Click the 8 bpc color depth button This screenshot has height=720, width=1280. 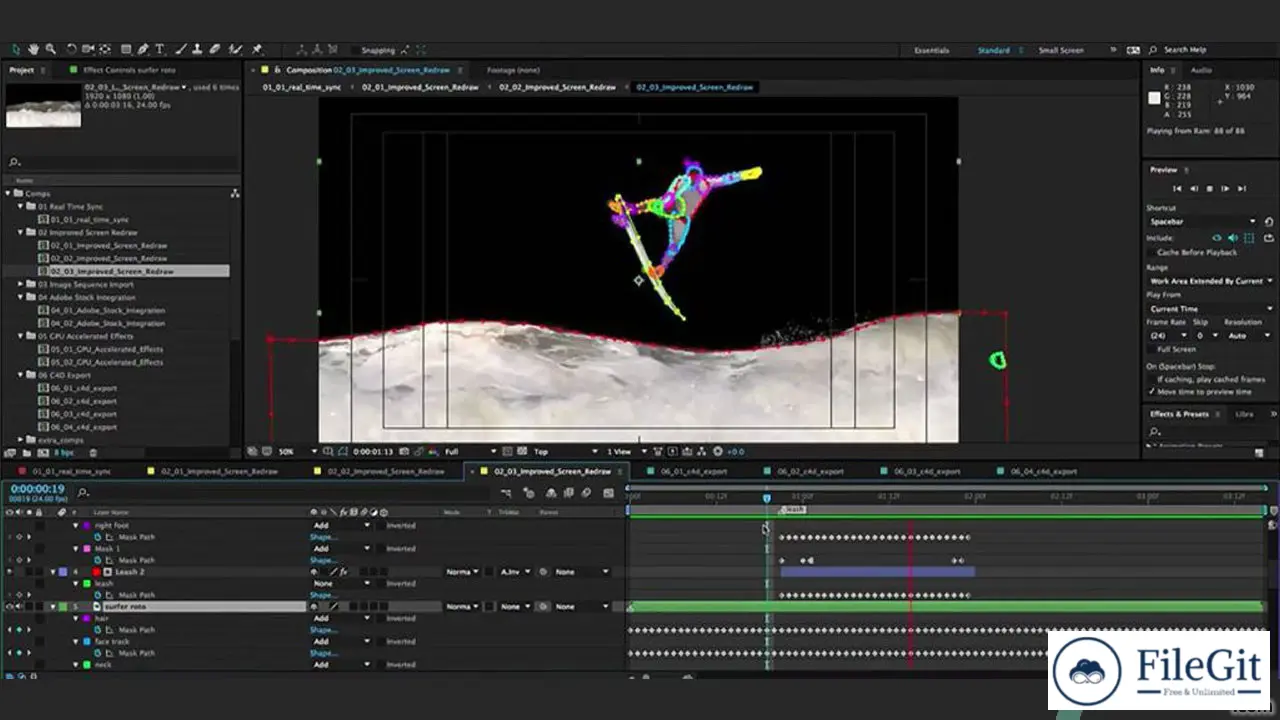tap(64, 452)
